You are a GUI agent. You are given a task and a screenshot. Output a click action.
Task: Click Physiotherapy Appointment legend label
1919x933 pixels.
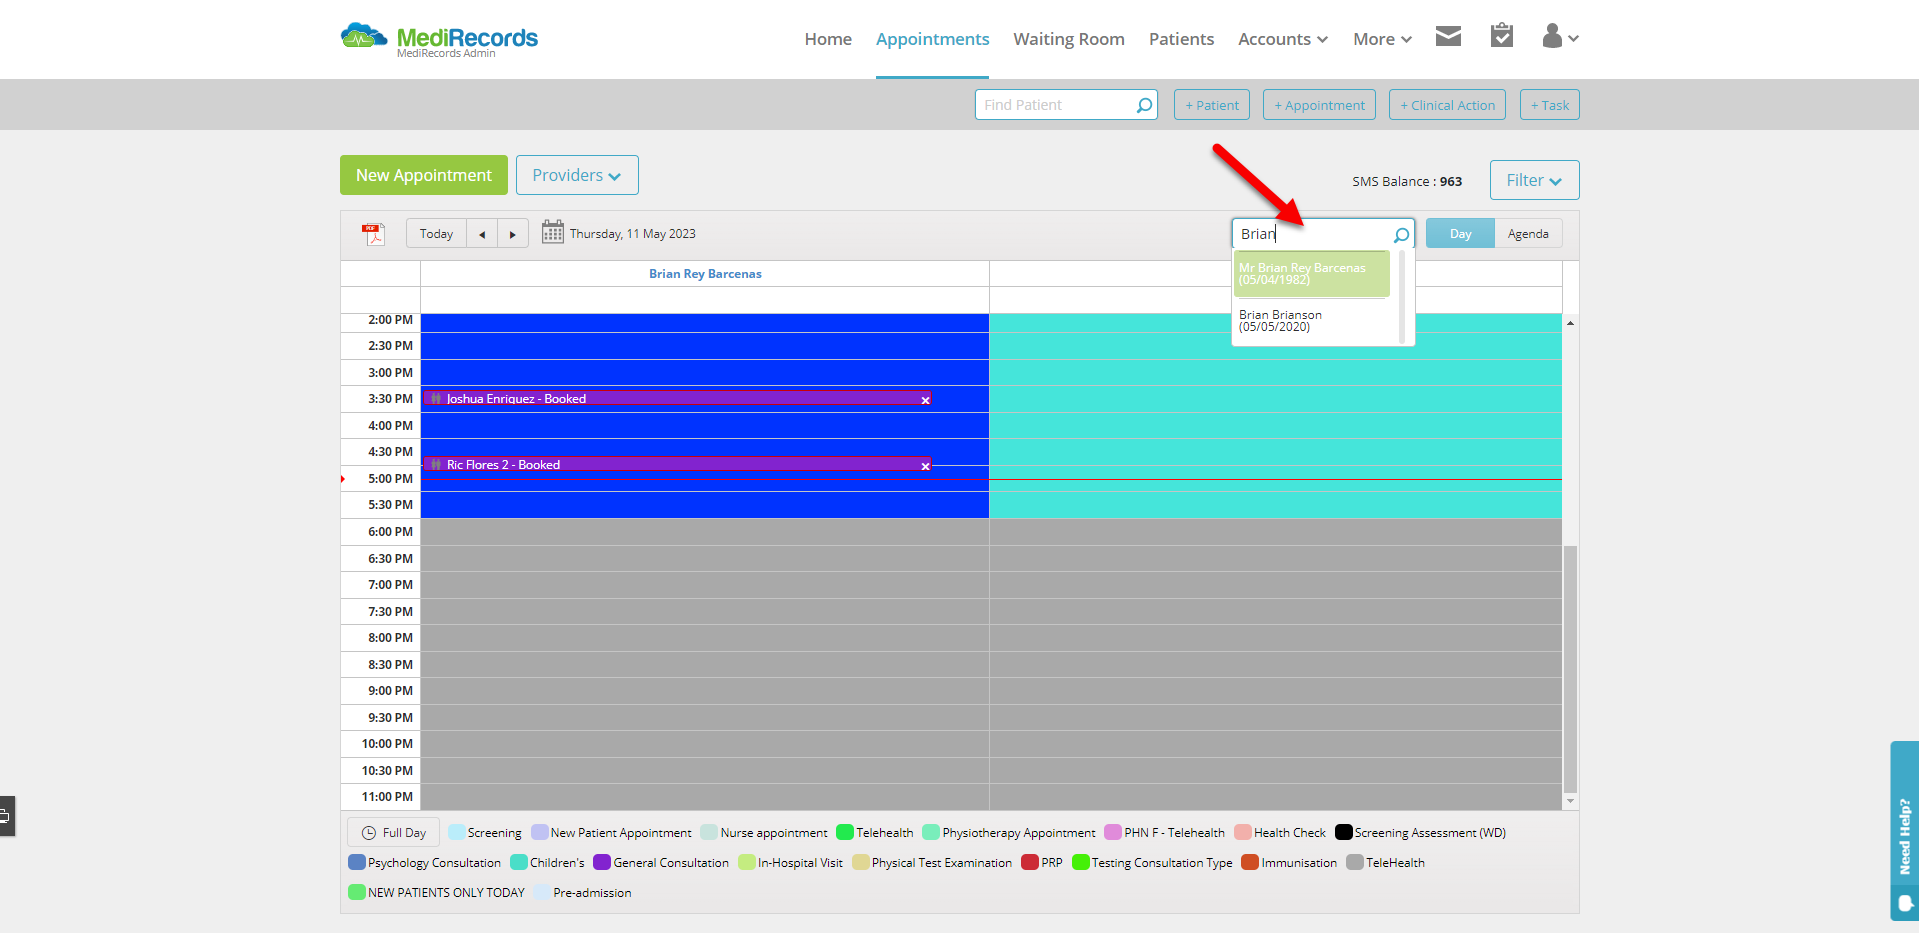click(x=1019, y=833)
